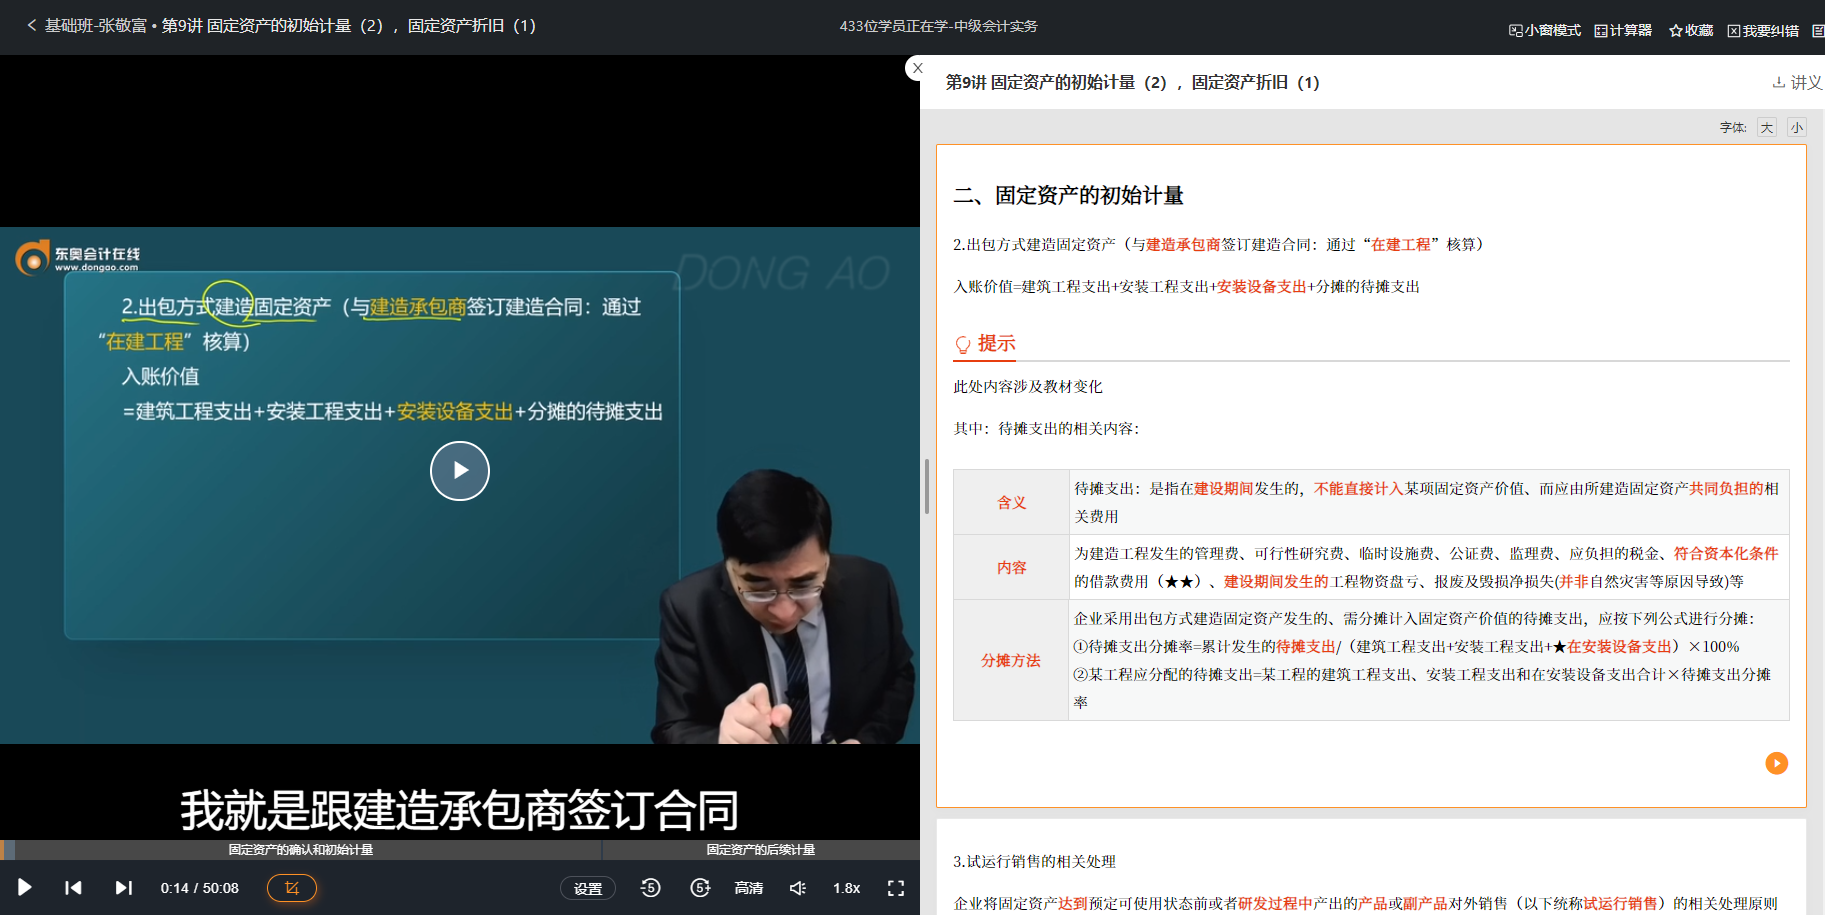Switch 高清 video quality option
The height and width of the screenshot is (915, 1825).
pyautogui.click(x=748, y=887)
